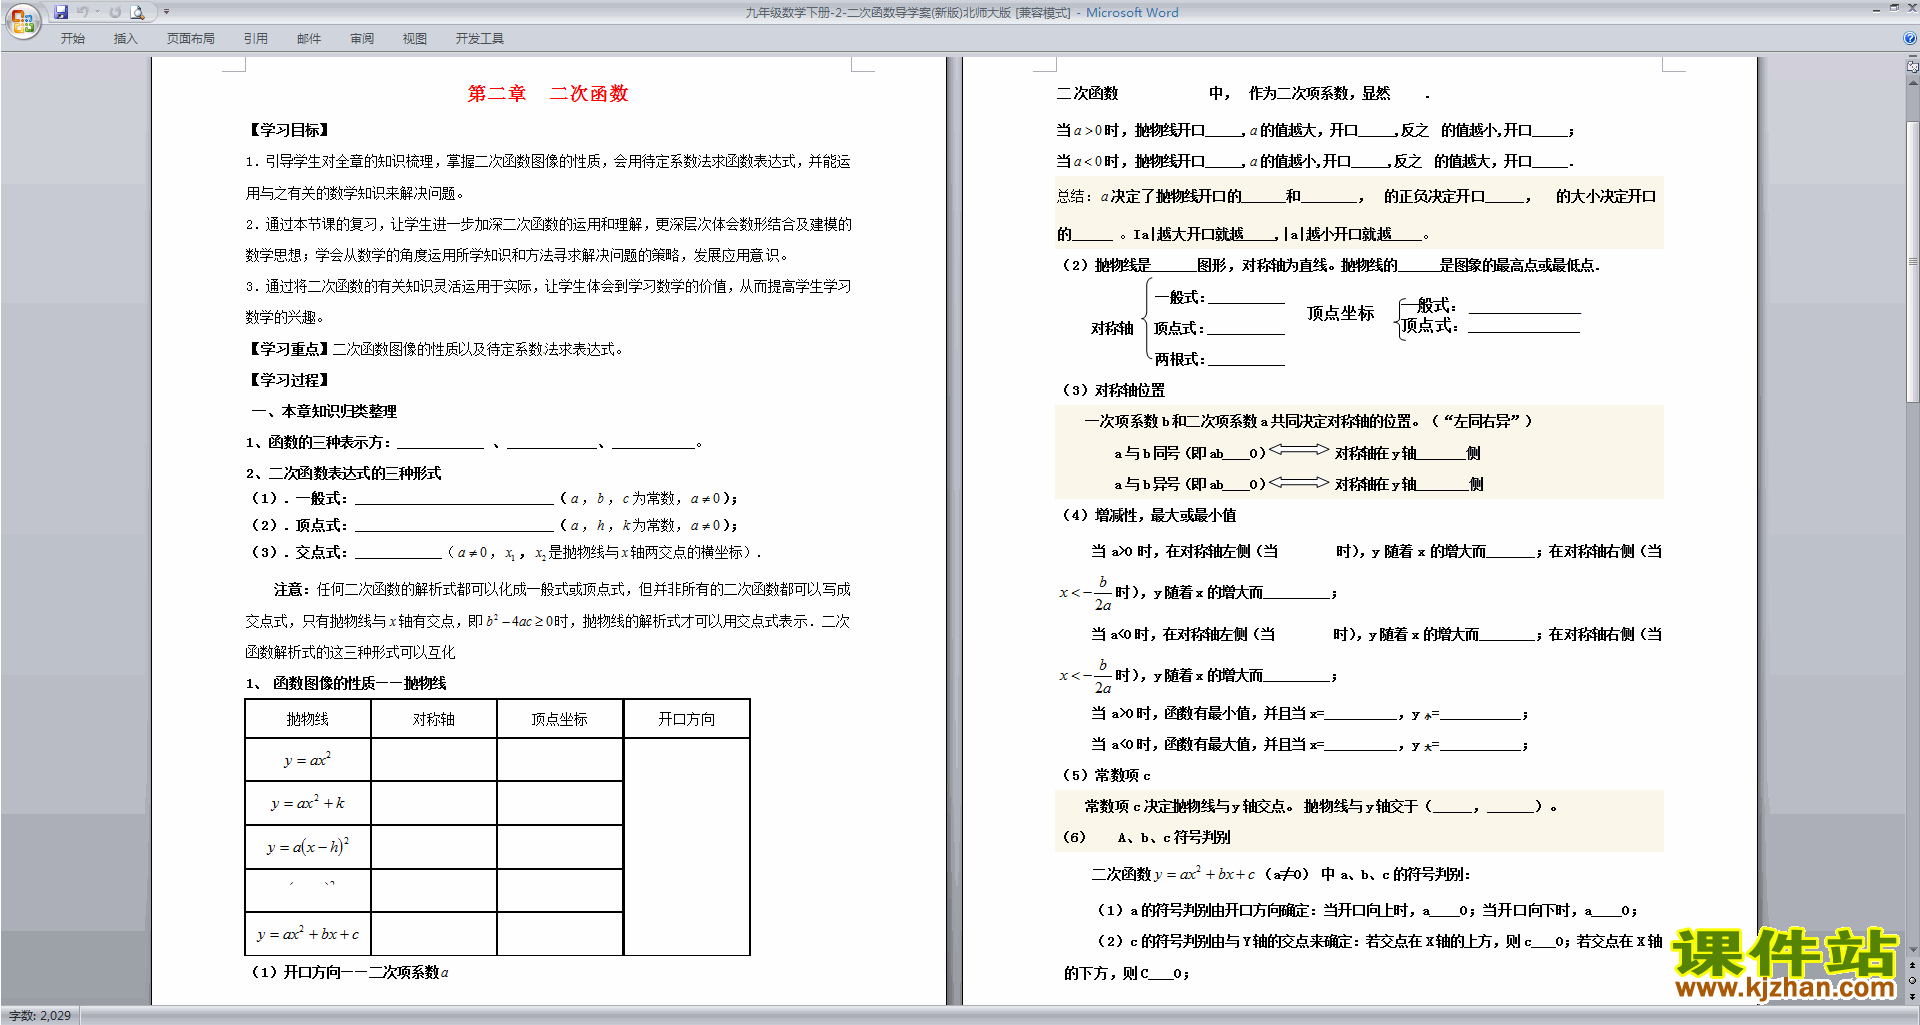Open Microsoft Office Word Help icon
1920x1025 pixels.
pyautogui.click(x=1909, y=38)
